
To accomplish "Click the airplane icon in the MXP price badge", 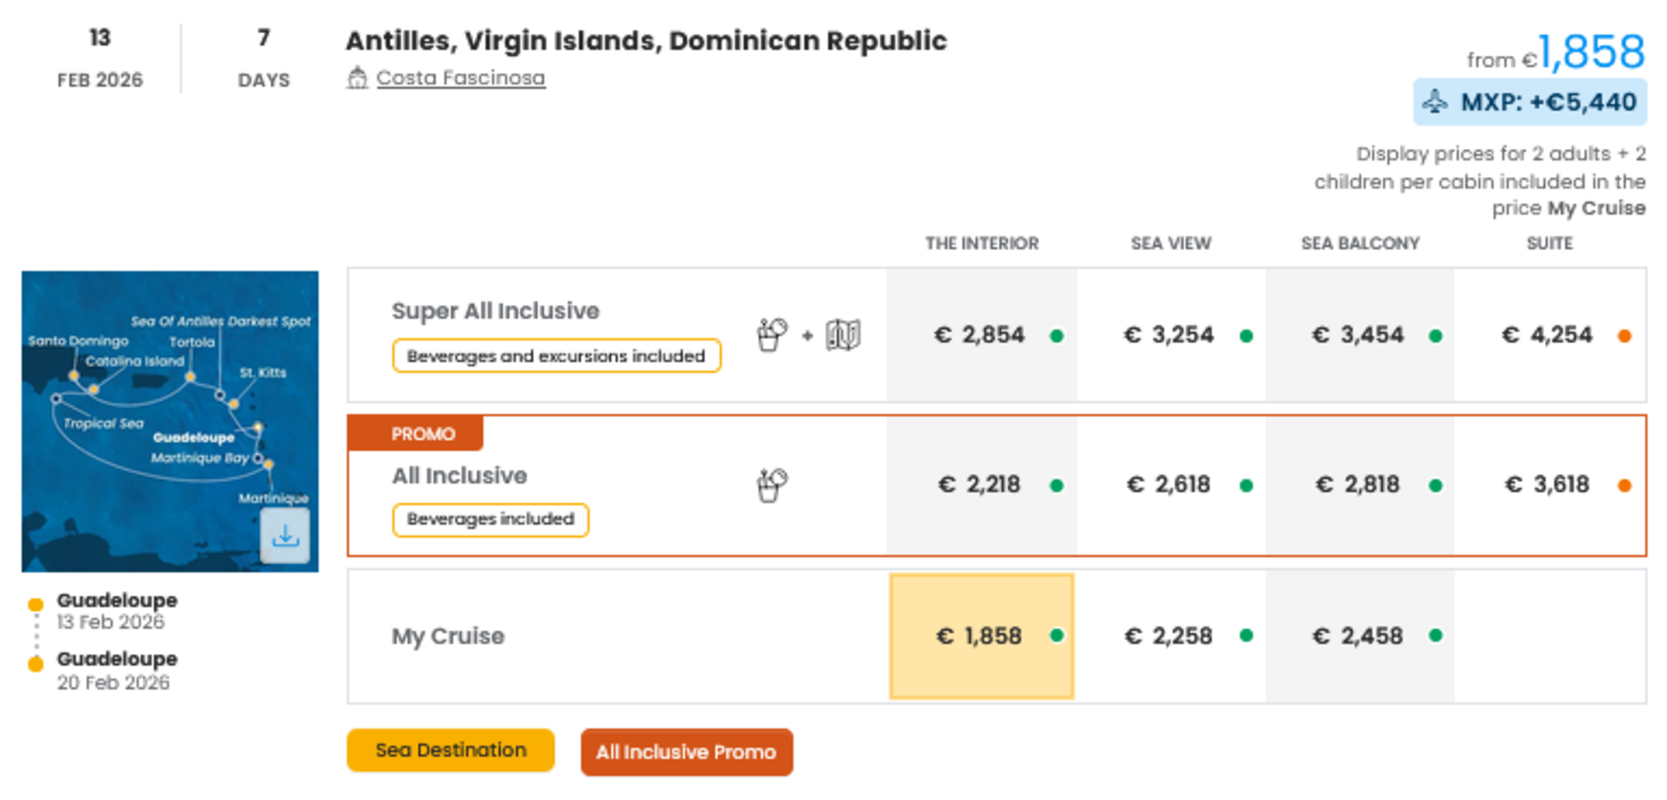I will (1437, 101).
